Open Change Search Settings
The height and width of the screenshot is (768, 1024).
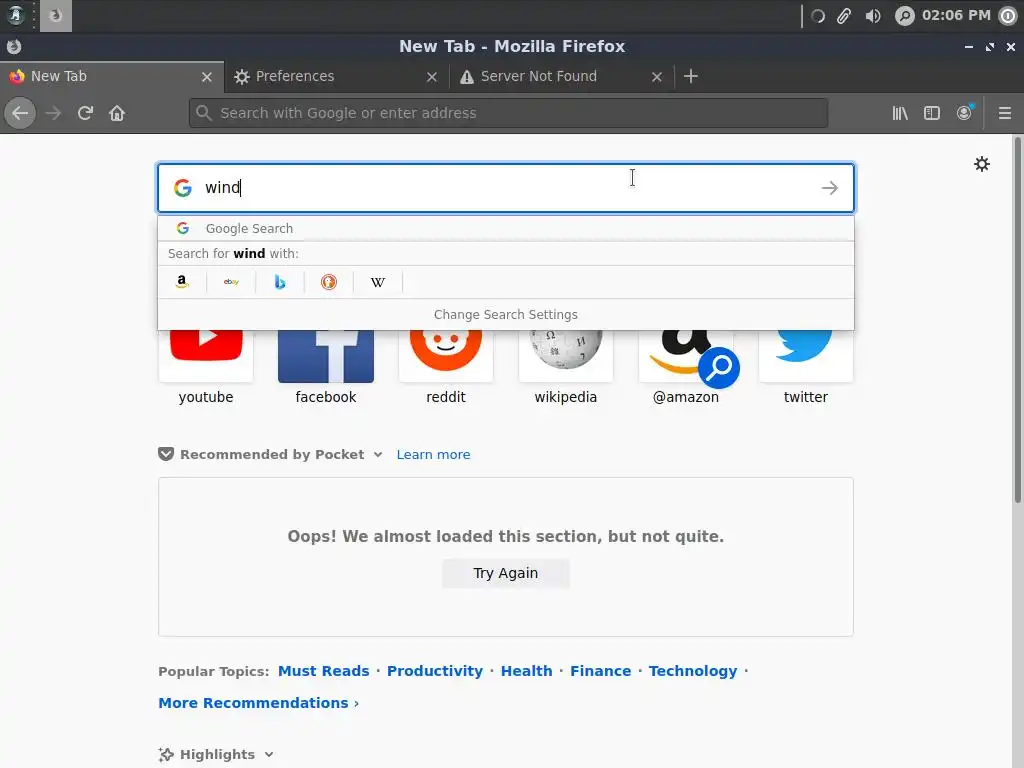505,315
